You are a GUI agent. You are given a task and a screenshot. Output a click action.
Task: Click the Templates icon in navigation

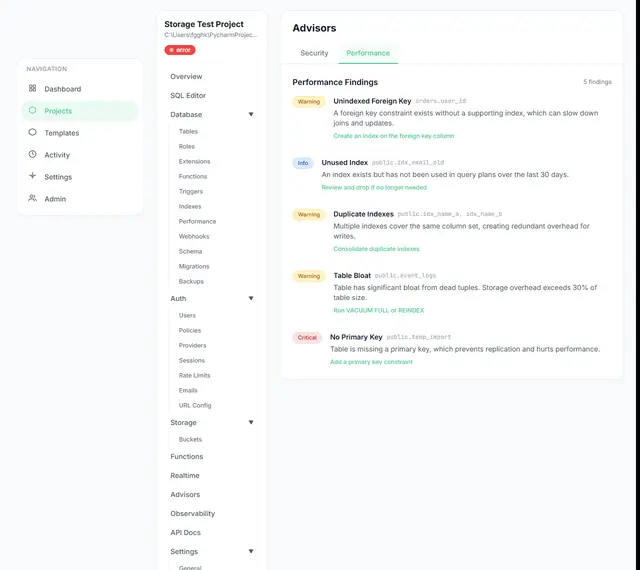coord(33,132)
